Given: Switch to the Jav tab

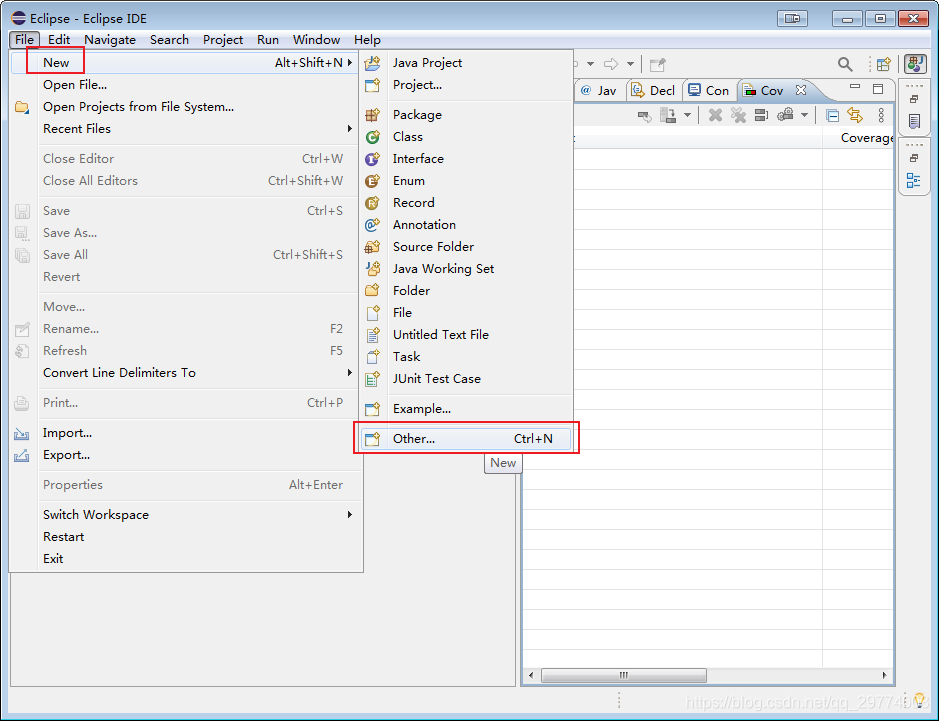Looking at the screenshot, I should (598, 90).
